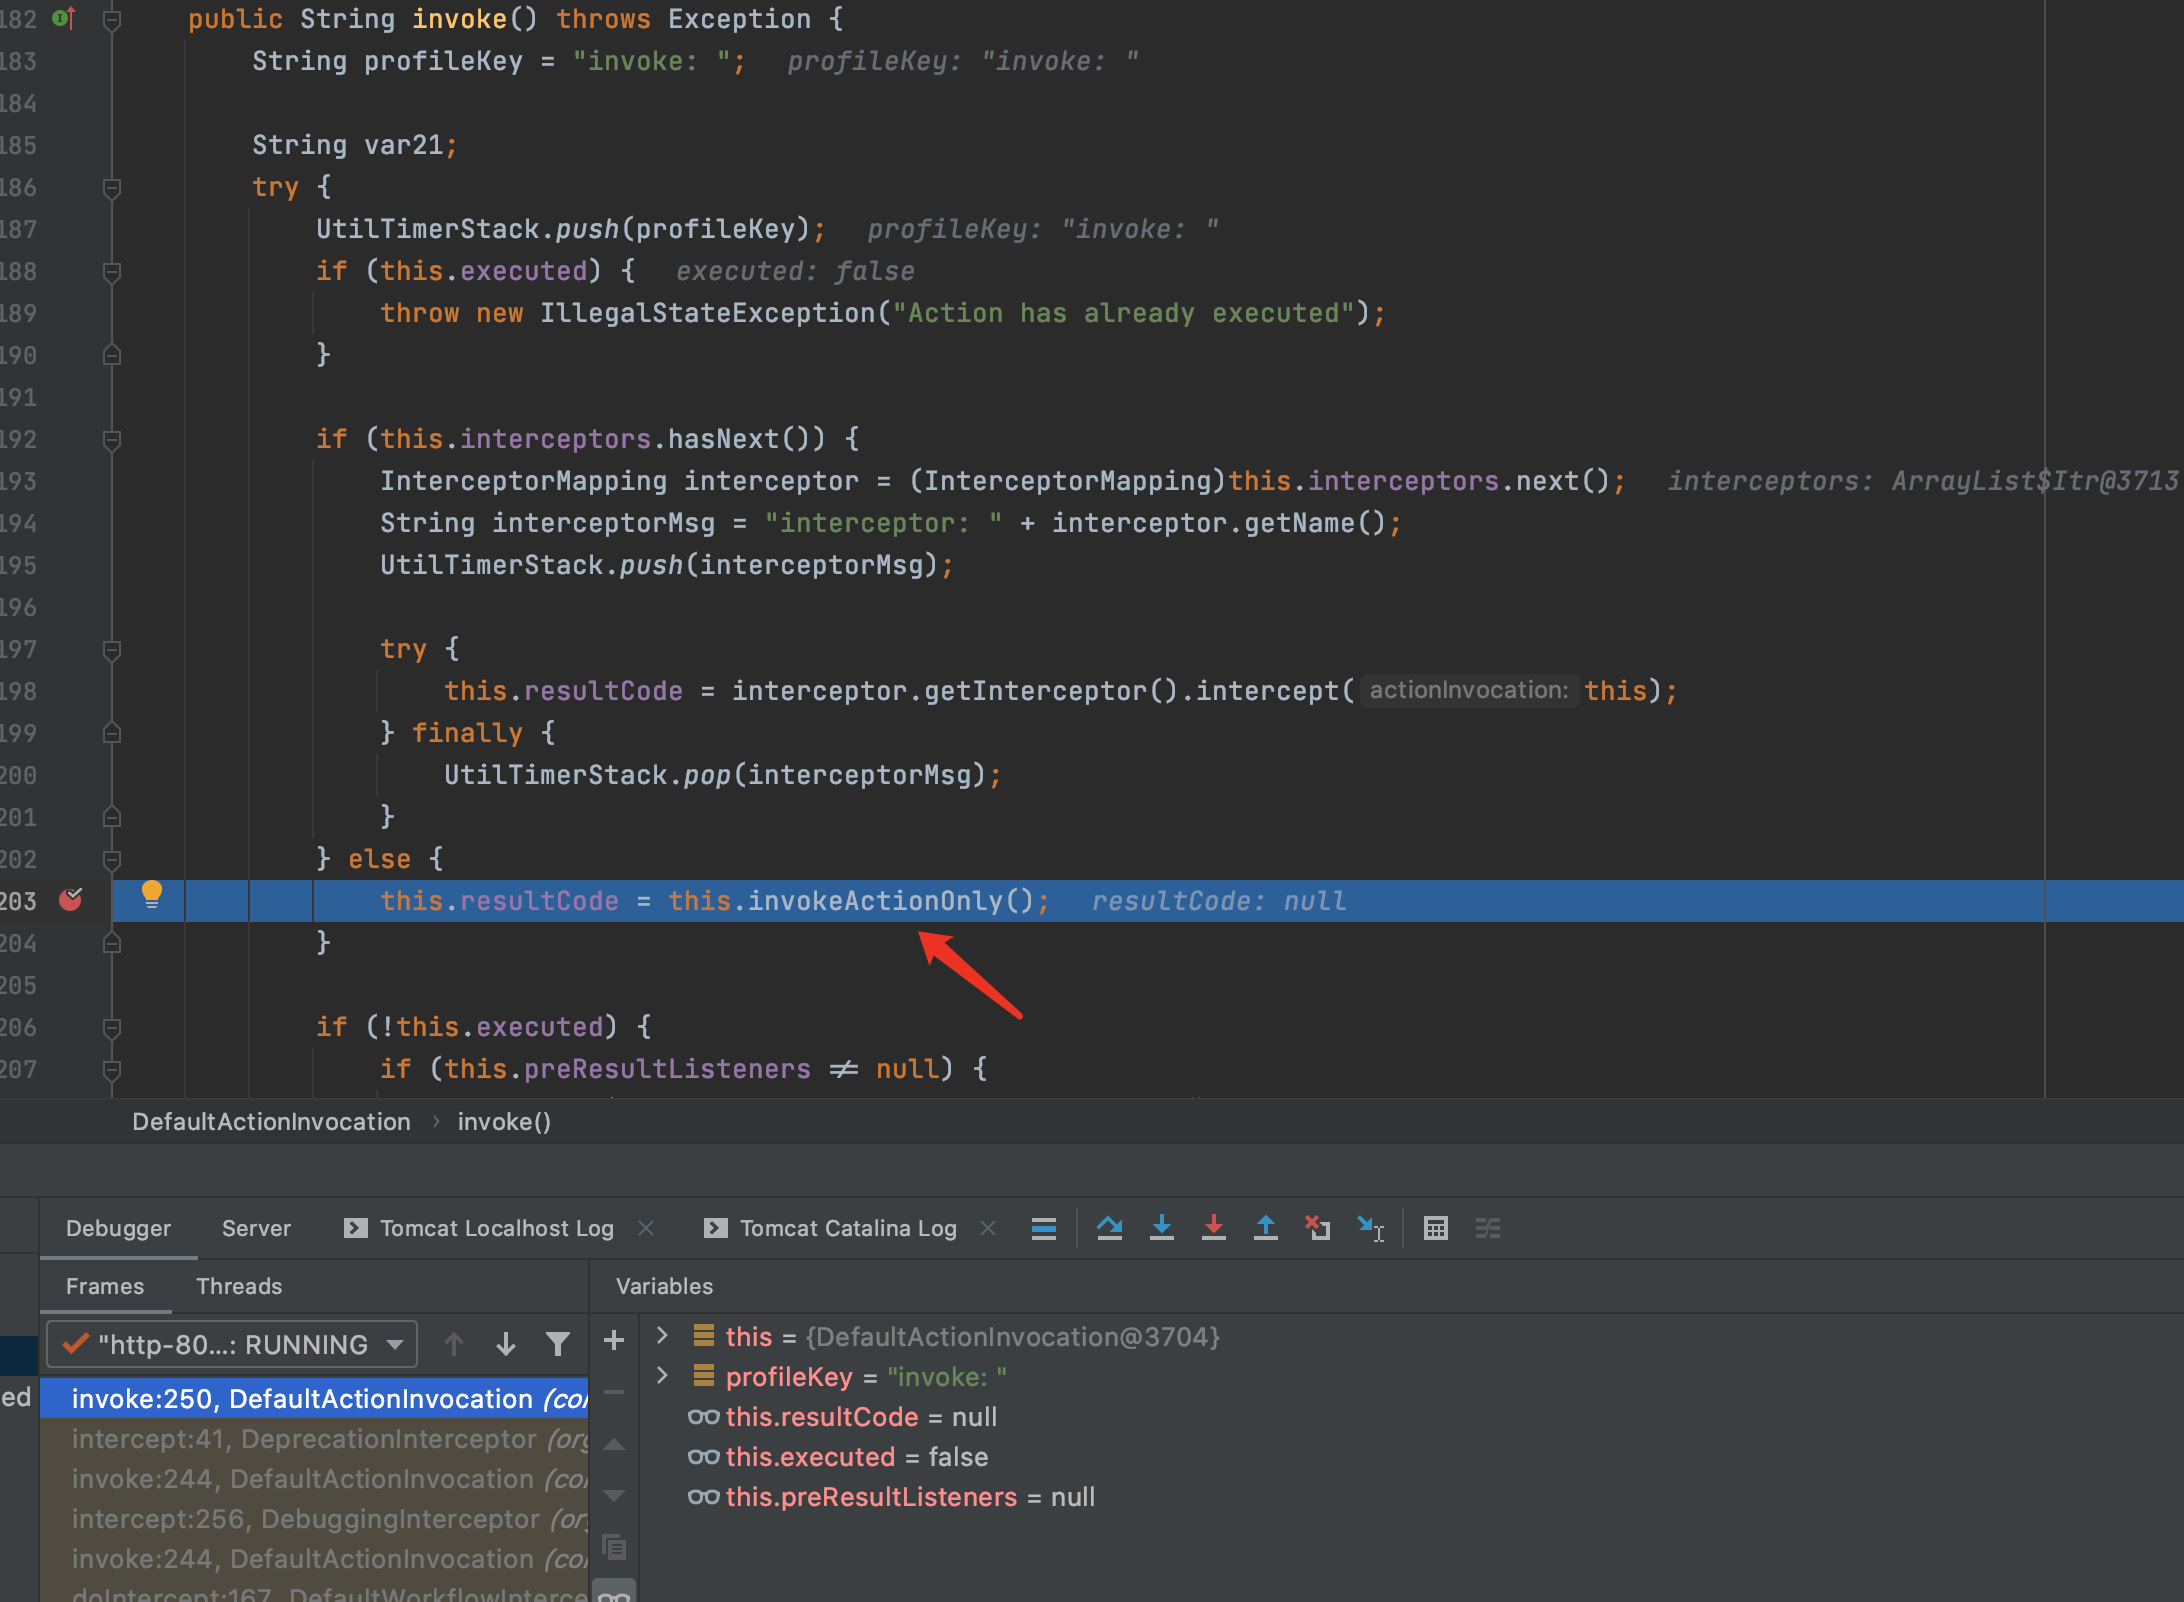Click the actionInvocation: parameter hint, line 198
Screen dimensions: 2184x1602
[1468, 690]
